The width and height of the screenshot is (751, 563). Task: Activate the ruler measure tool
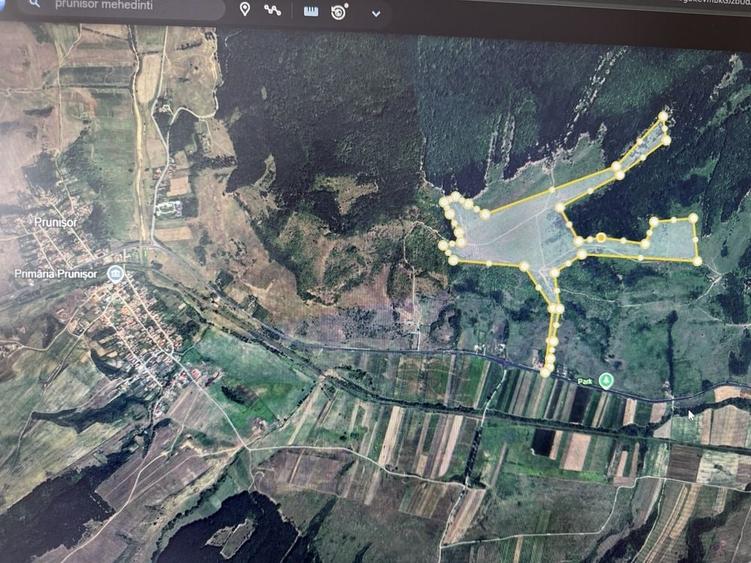coord(311,11)
